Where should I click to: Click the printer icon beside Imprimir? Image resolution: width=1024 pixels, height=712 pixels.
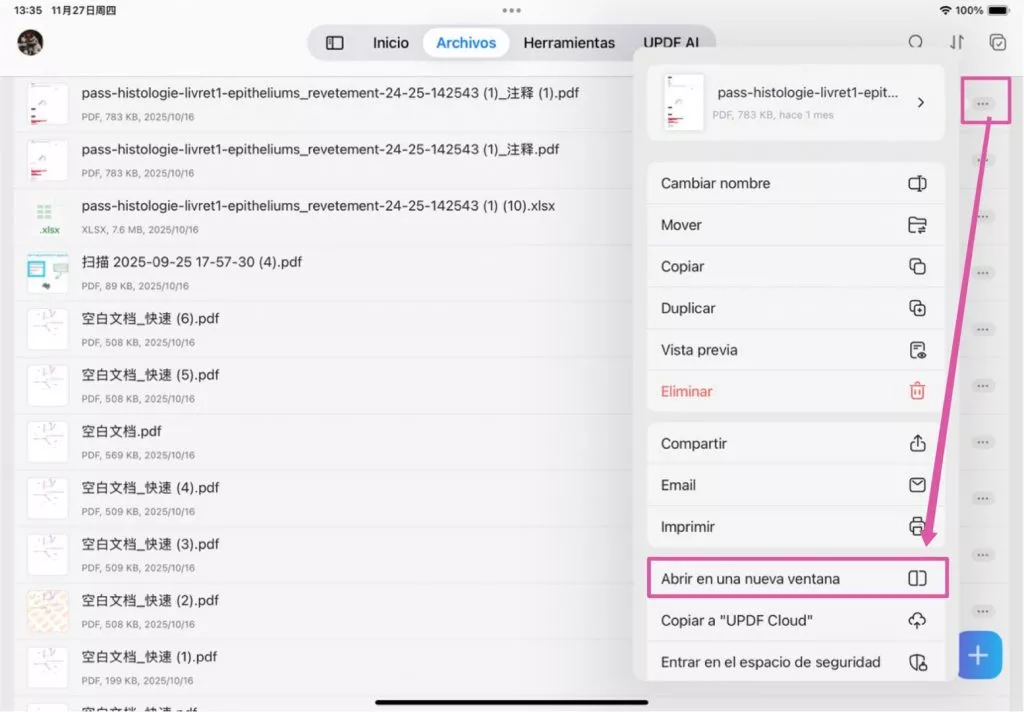point(917,526)
